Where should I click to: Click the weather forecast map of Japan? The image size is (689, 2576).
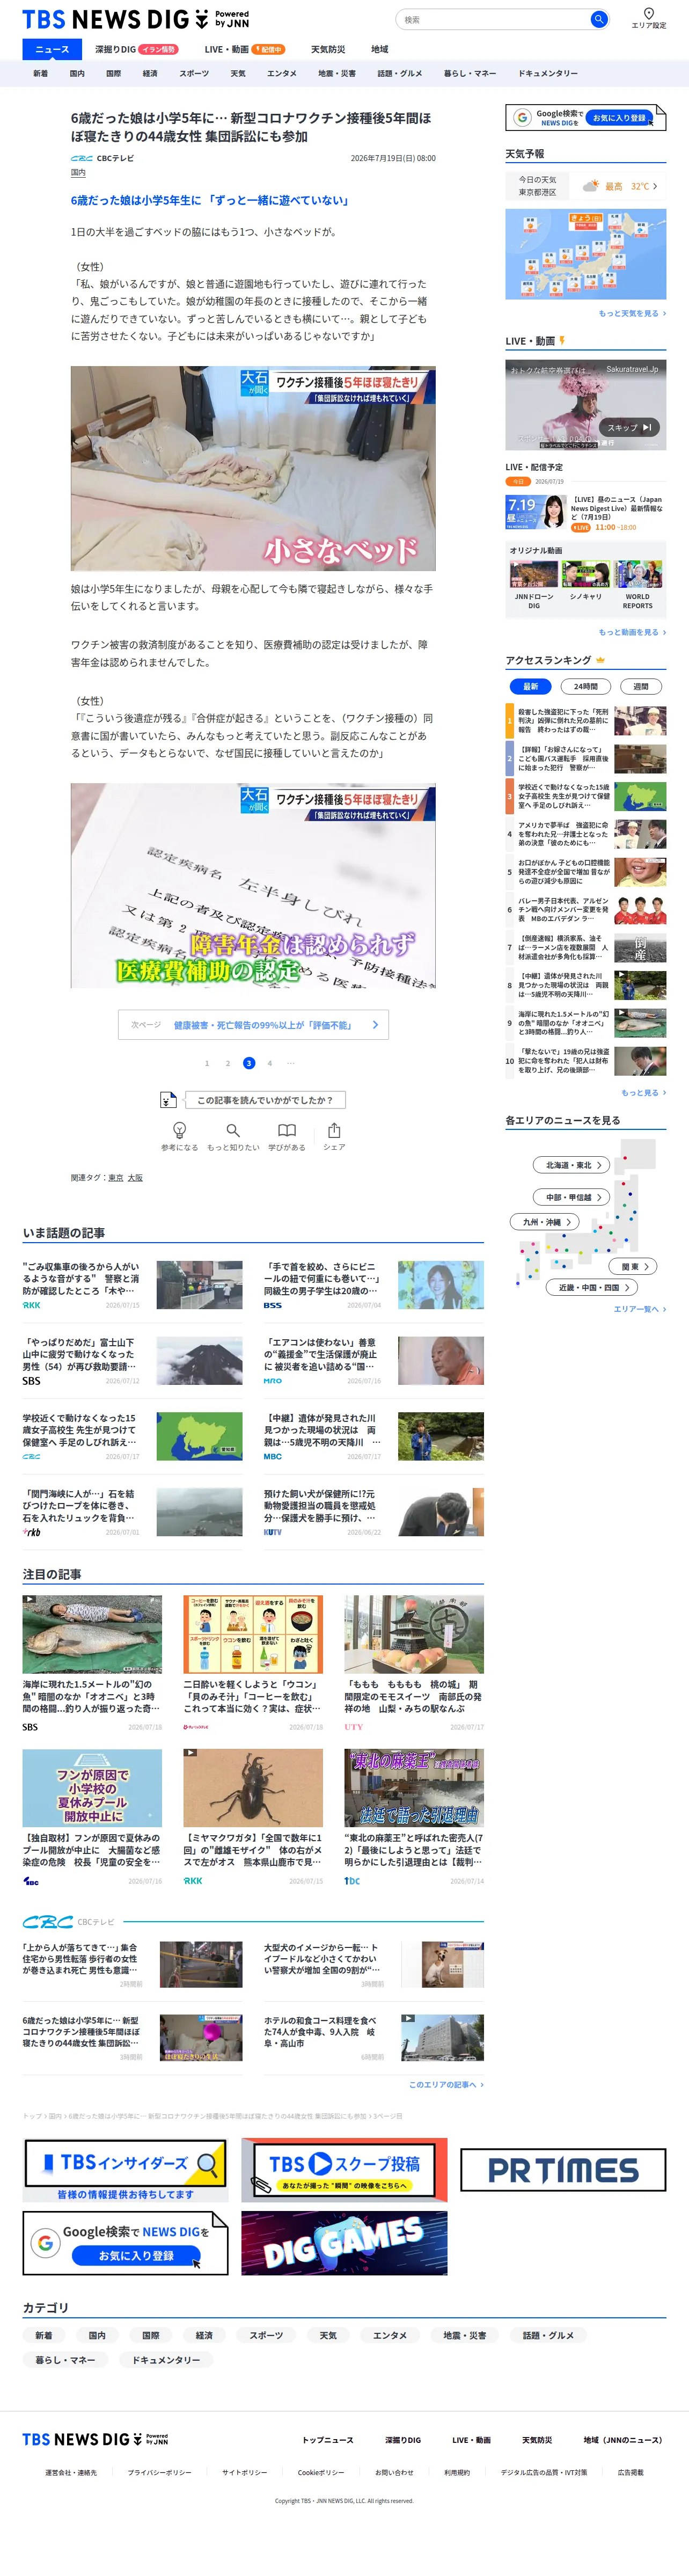point(586,254)
